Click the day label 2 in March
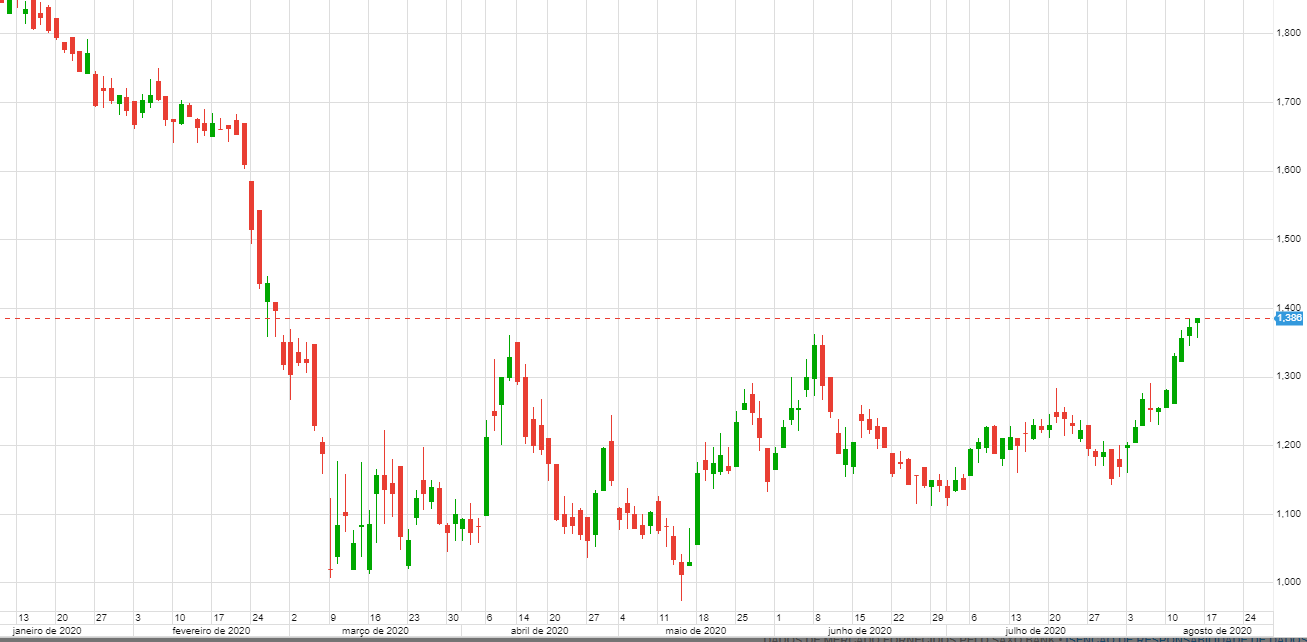1307x642 pixels. [x=293, y=617]
